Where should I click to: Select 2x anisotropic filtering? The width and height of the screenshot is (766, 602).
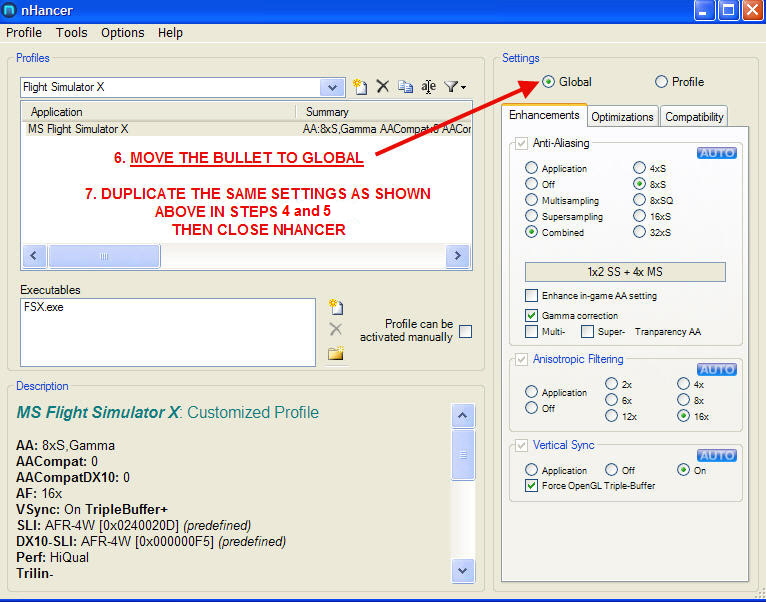[x=611, y=384]
